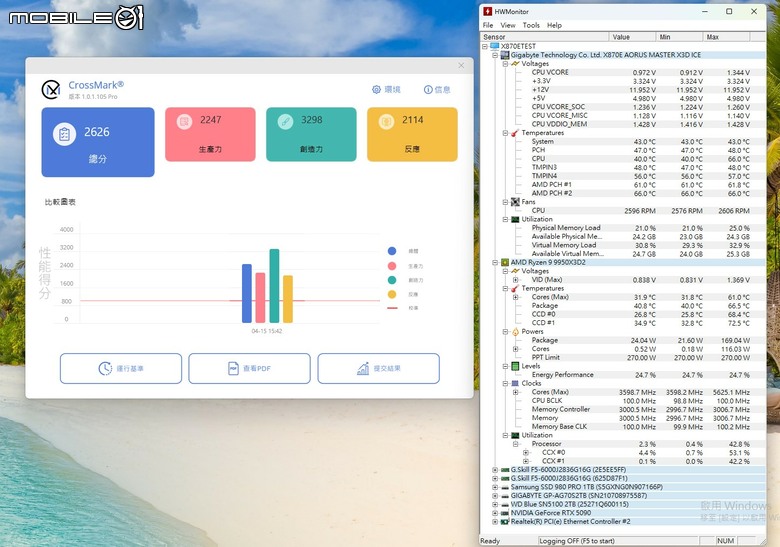780x547 pixels.
Task: Collapse the Gigabyte X870E AORUS MASTER node
Action: 495,55
